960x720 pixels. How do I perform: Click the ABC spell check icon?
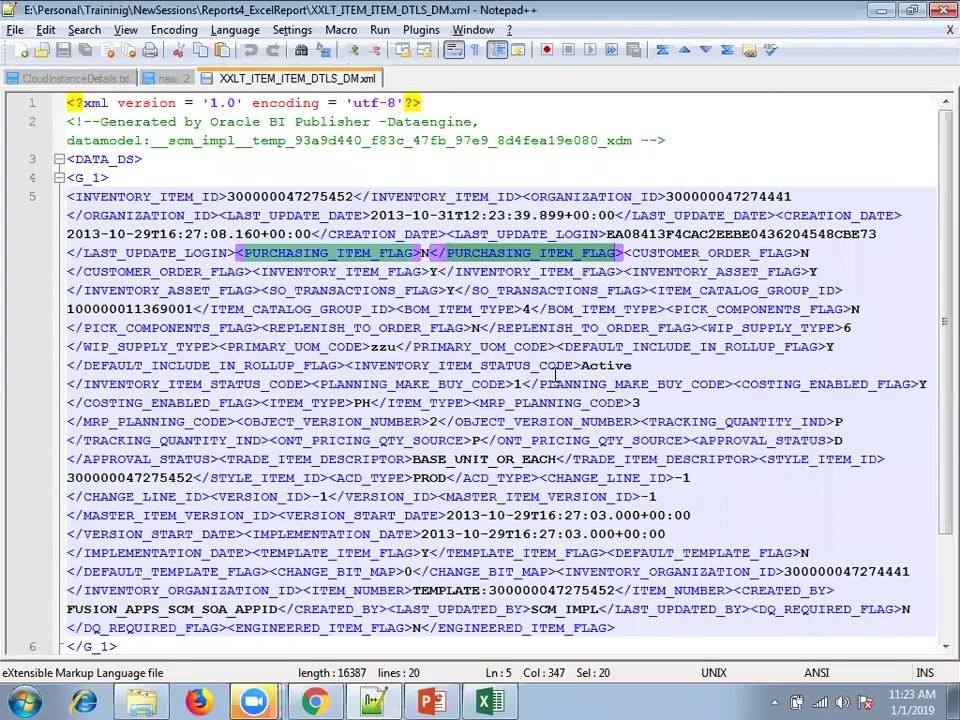pos(770,50)
